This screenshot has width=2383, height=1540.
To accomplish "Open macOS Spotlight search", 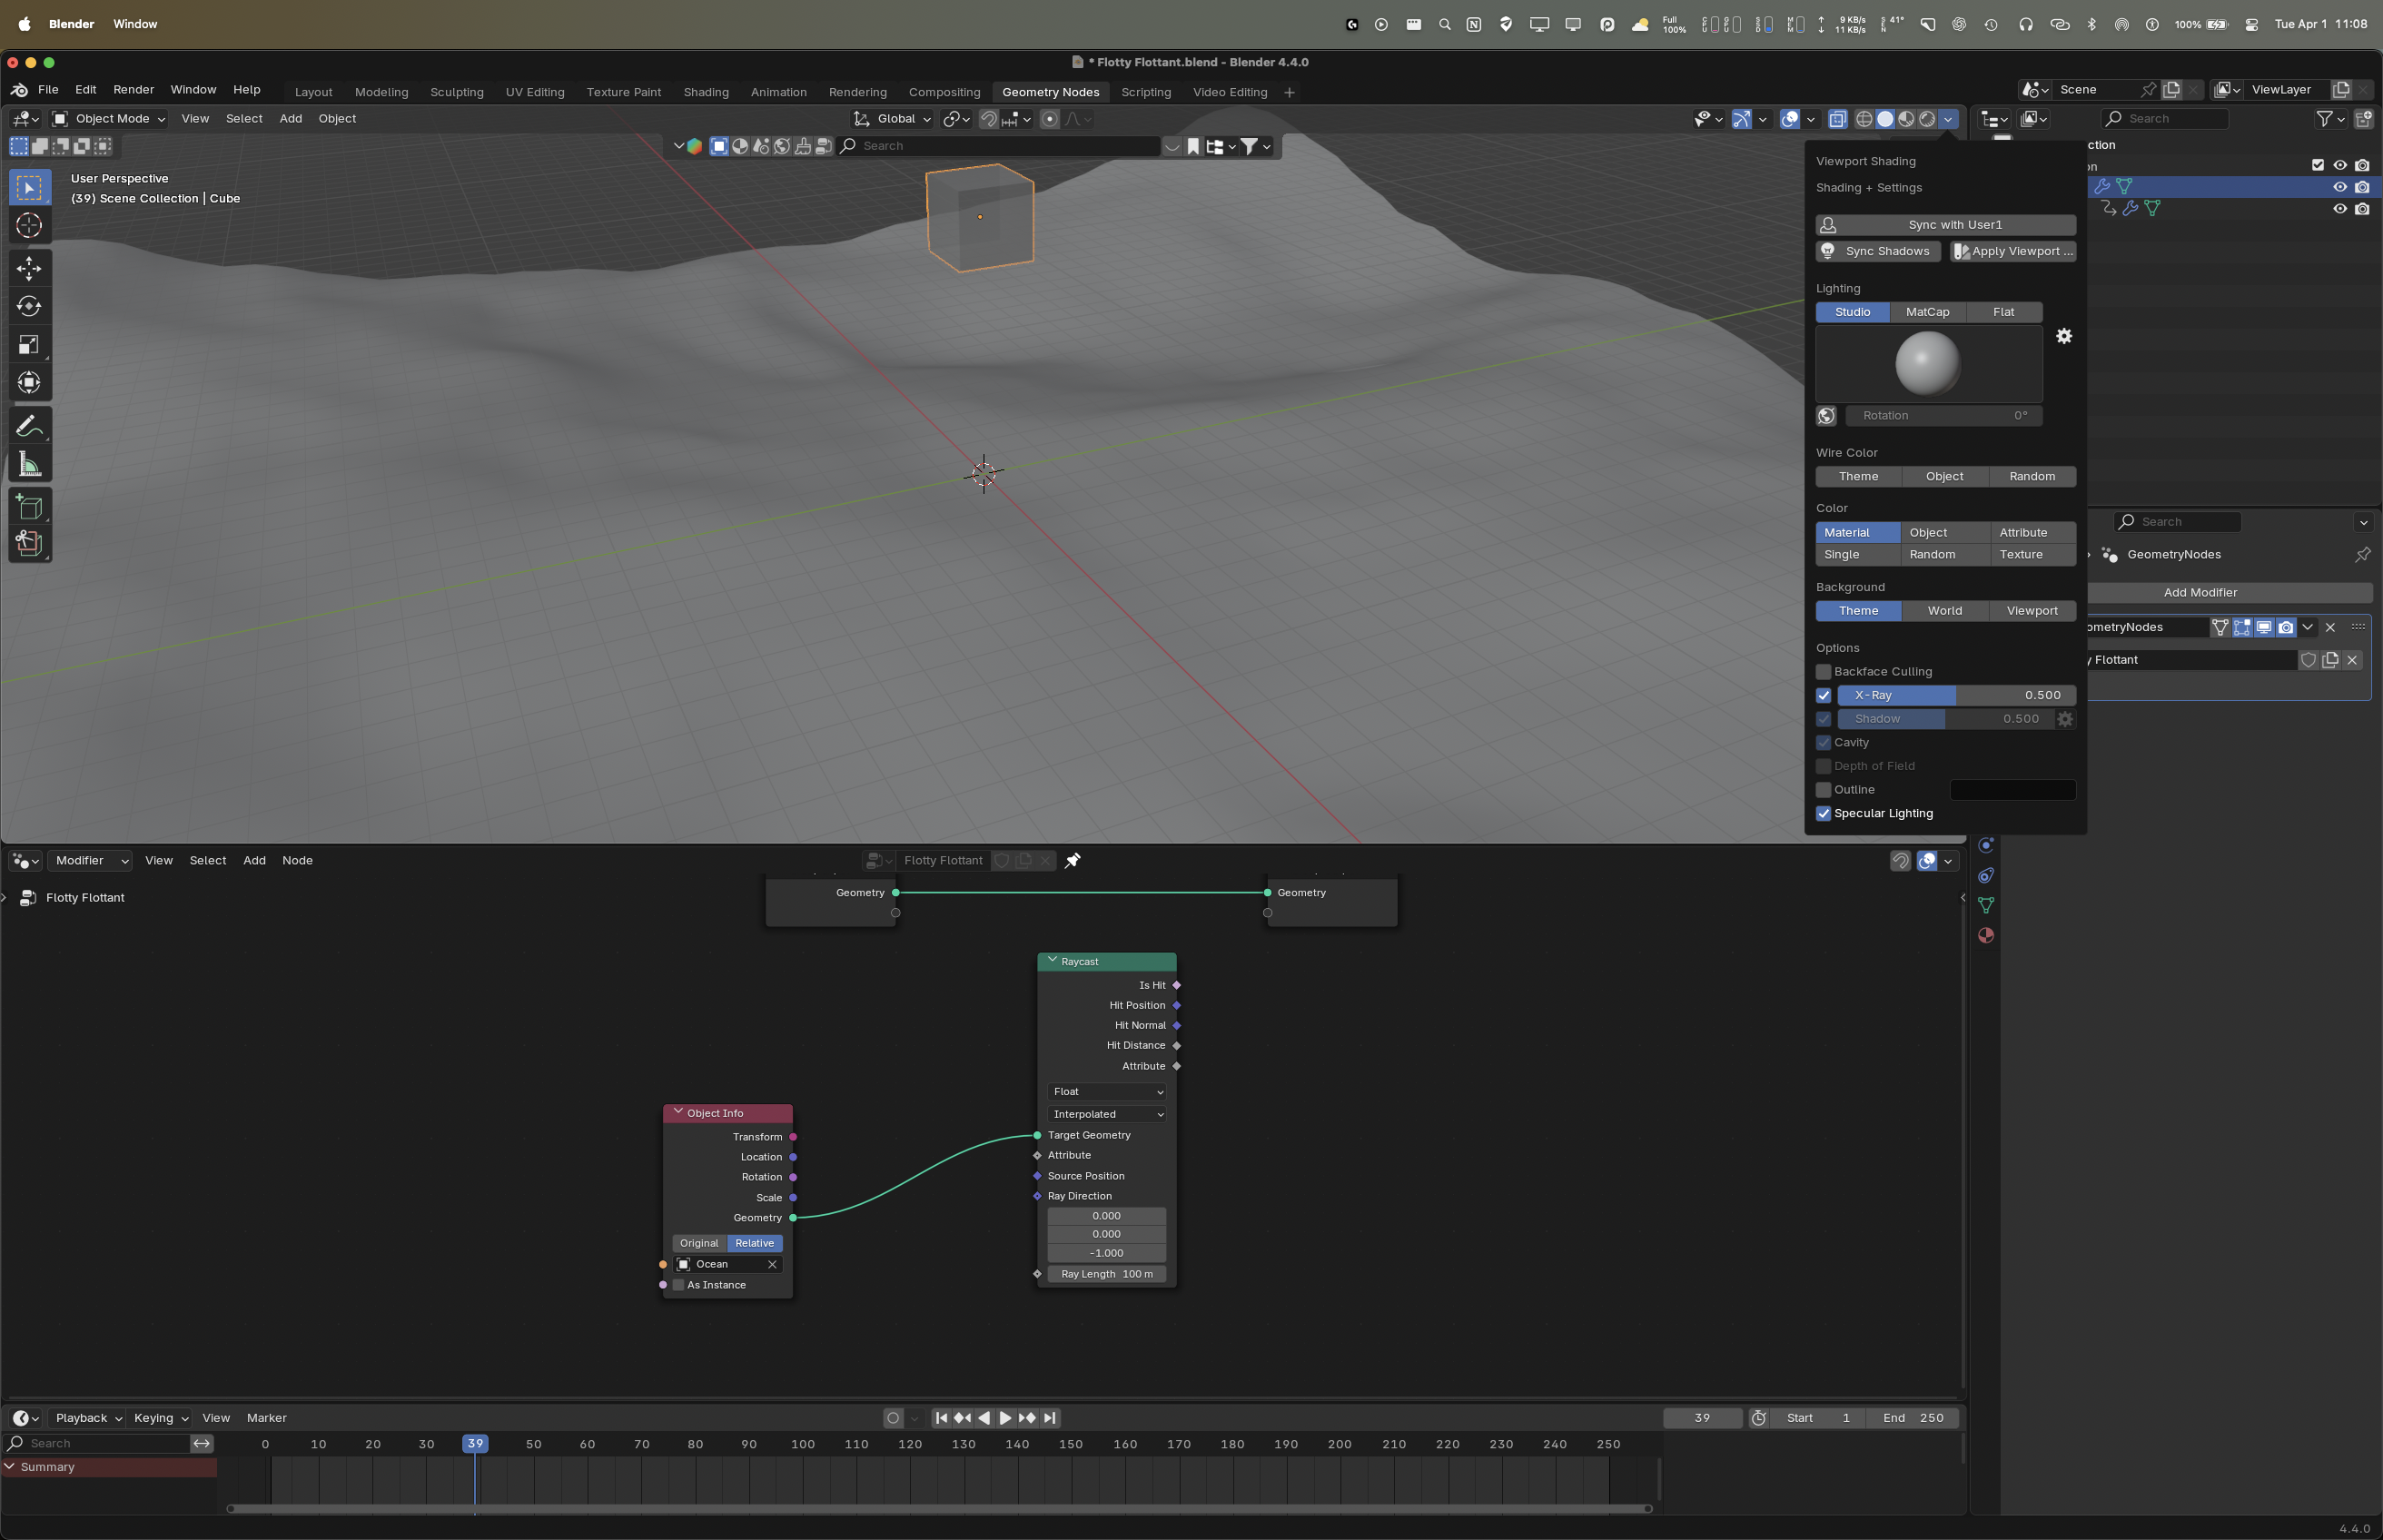I will 1444,24.
